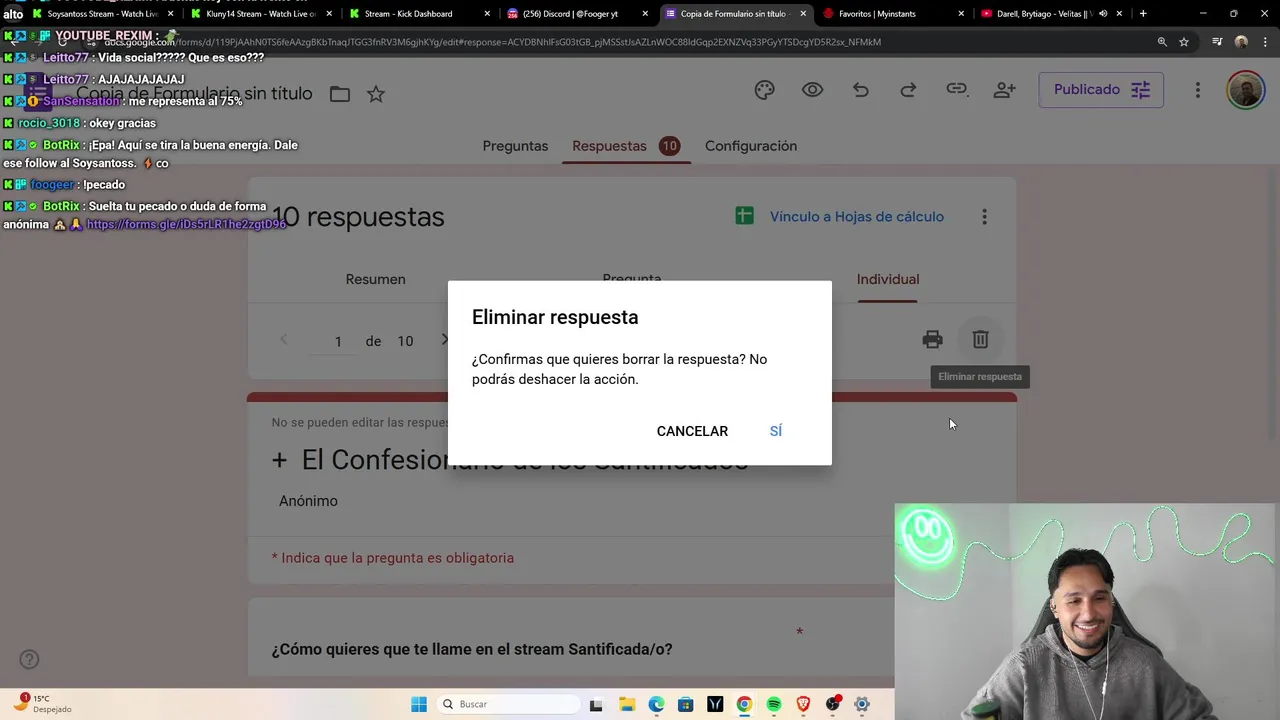Image resolution: width=1280 pixels, height=720 pixels.
Task: Click the help question mark icon
Action: [x=29, y=659]
